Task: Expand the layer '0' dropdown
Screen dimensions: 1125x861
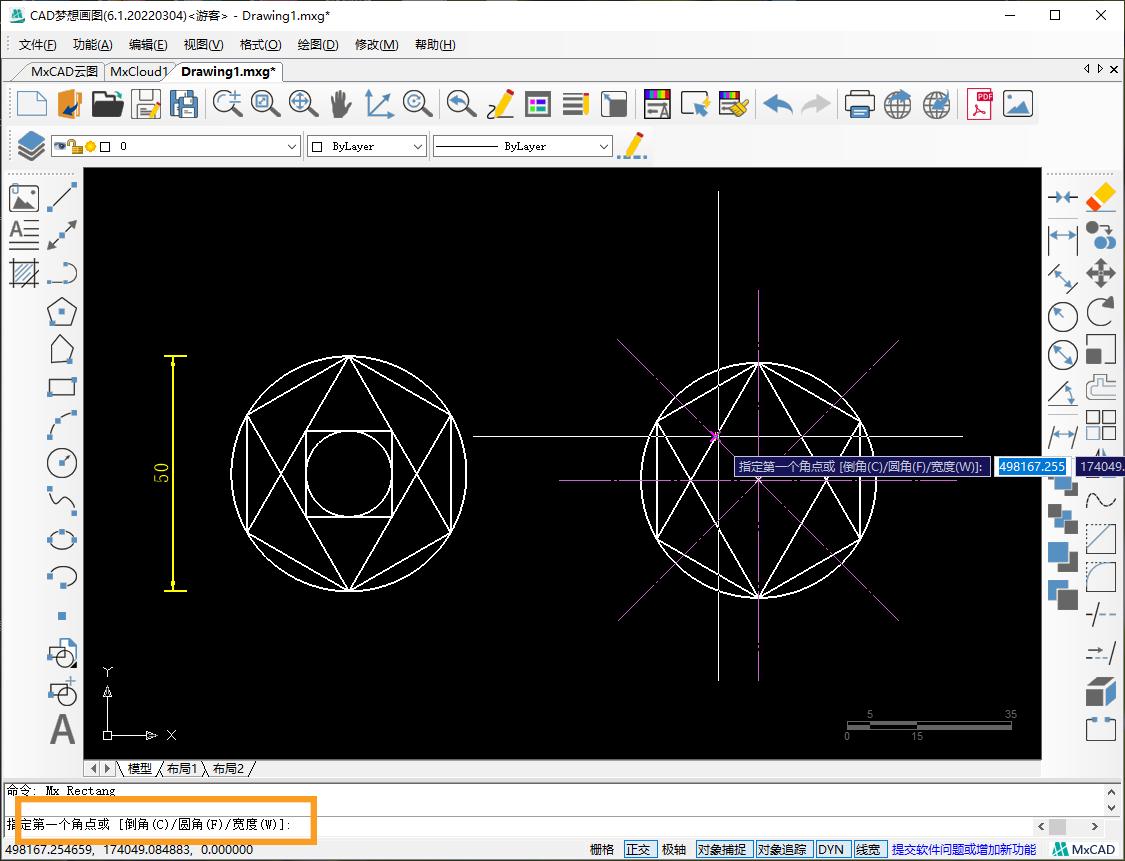Action: 292,146
